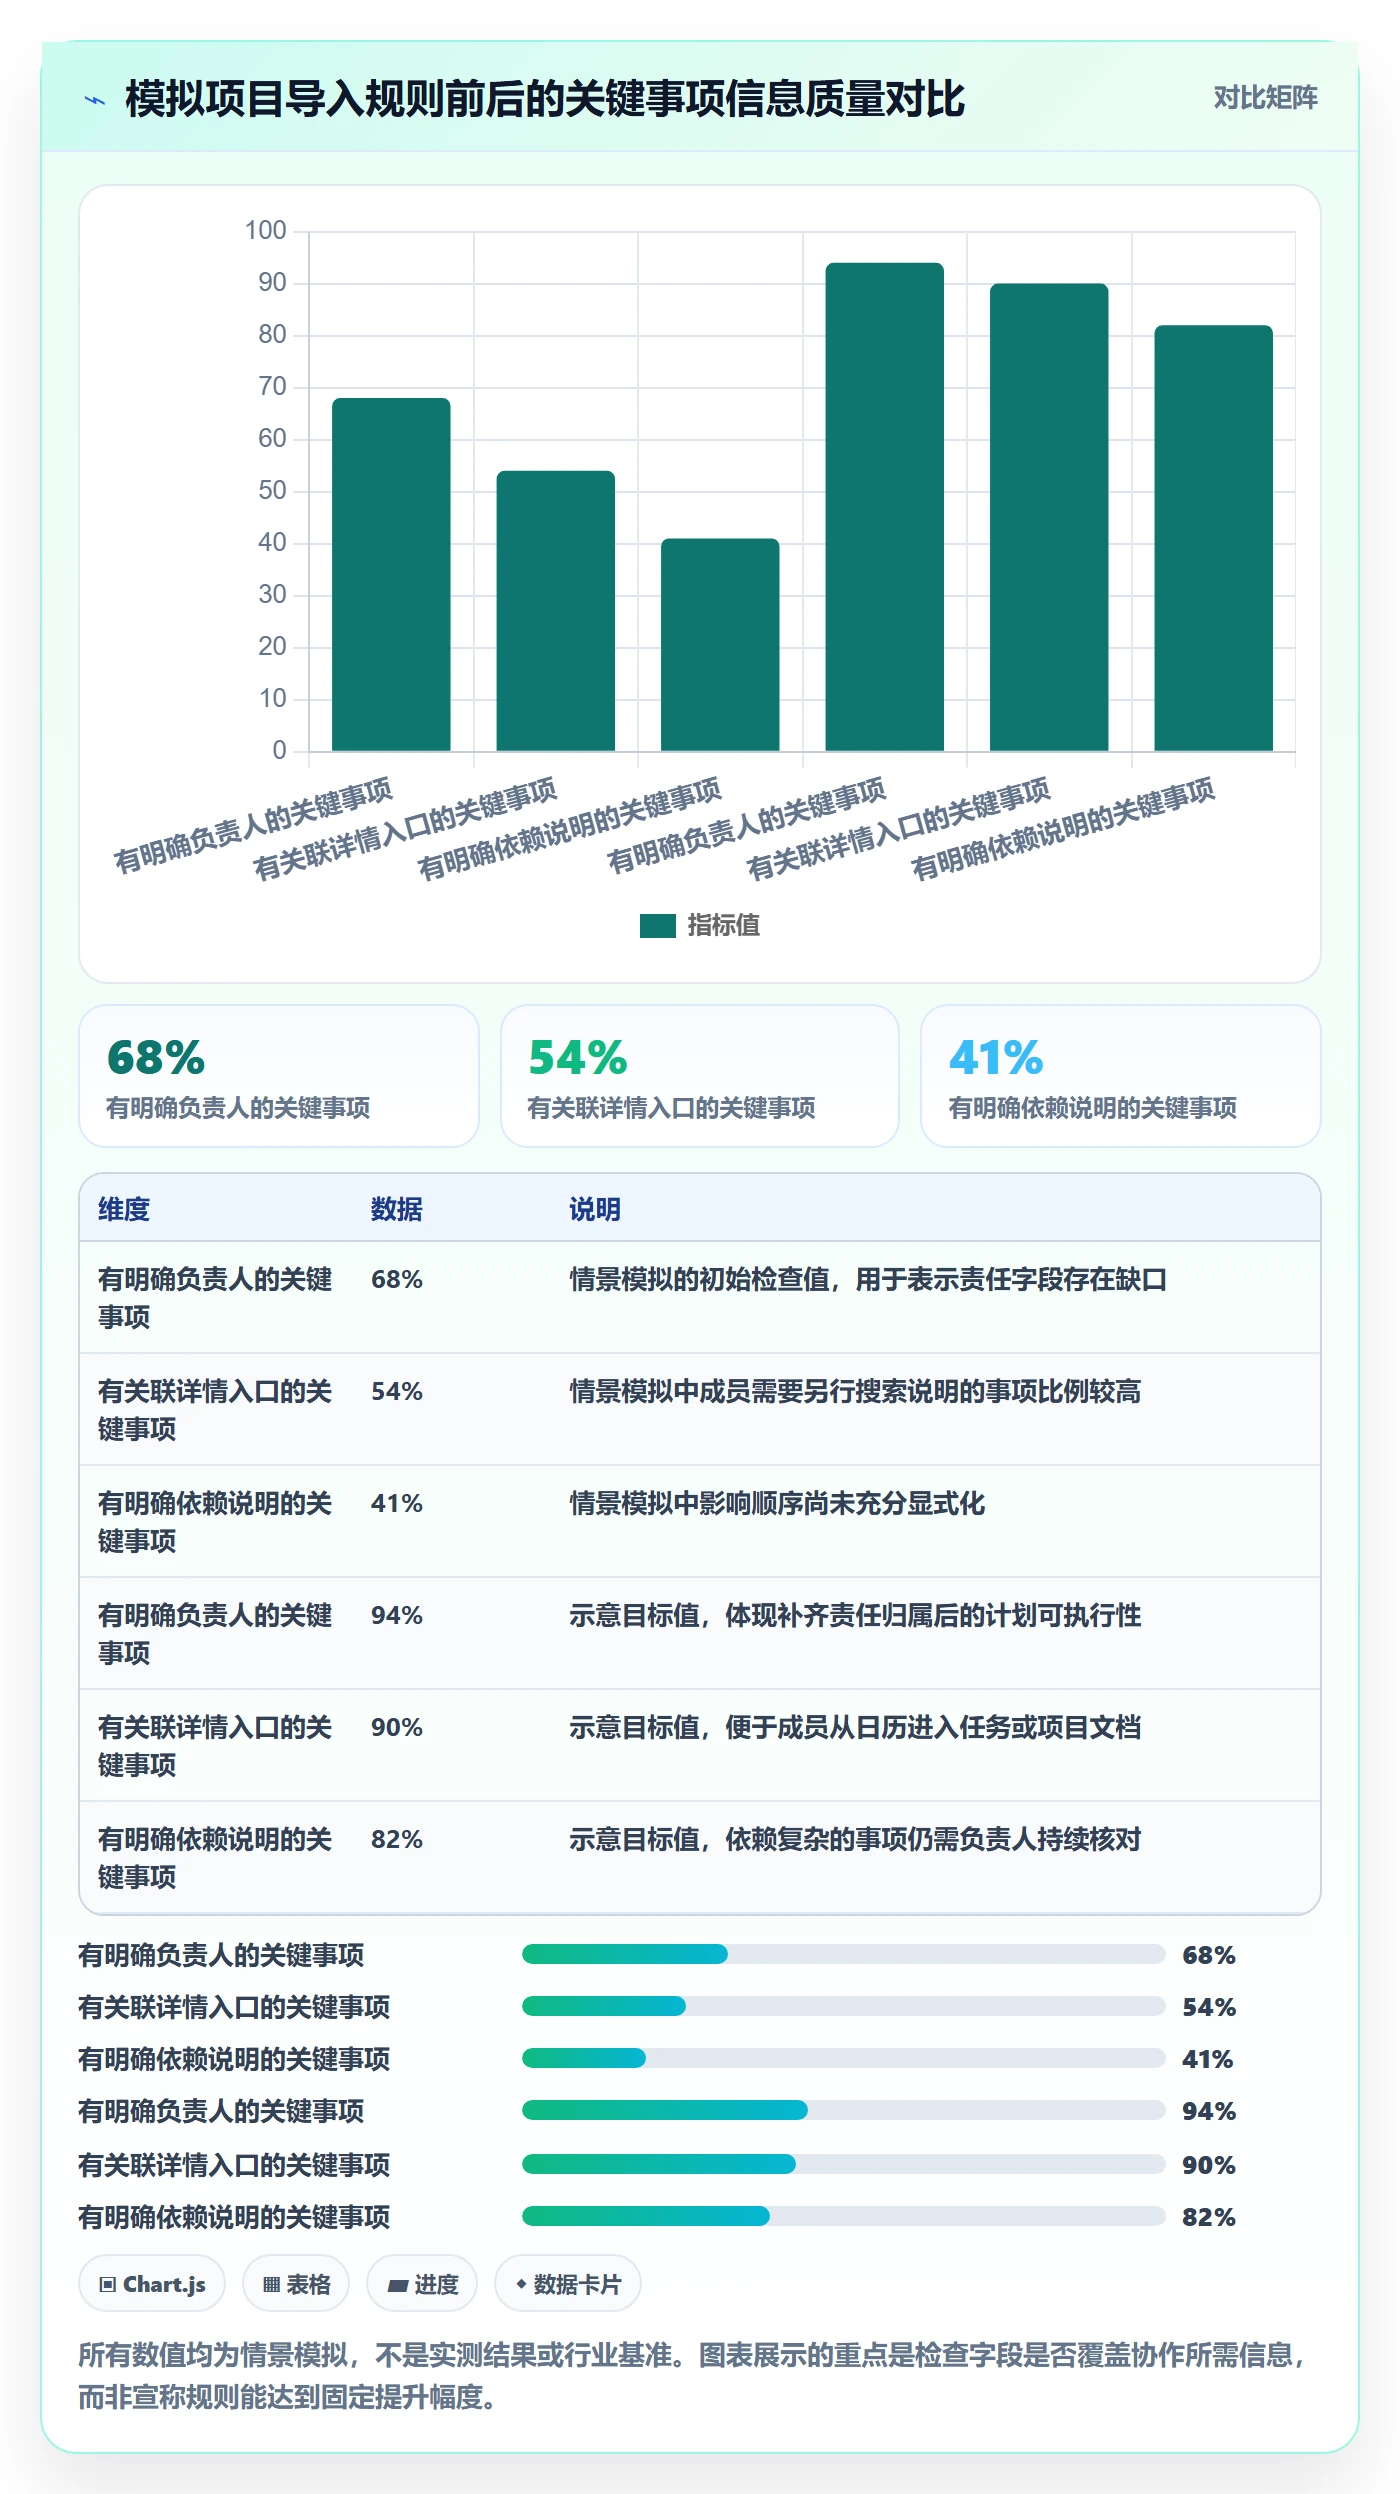Click the 82% cell in the table
The image size is (1400, 2494).
[397, 1839]
